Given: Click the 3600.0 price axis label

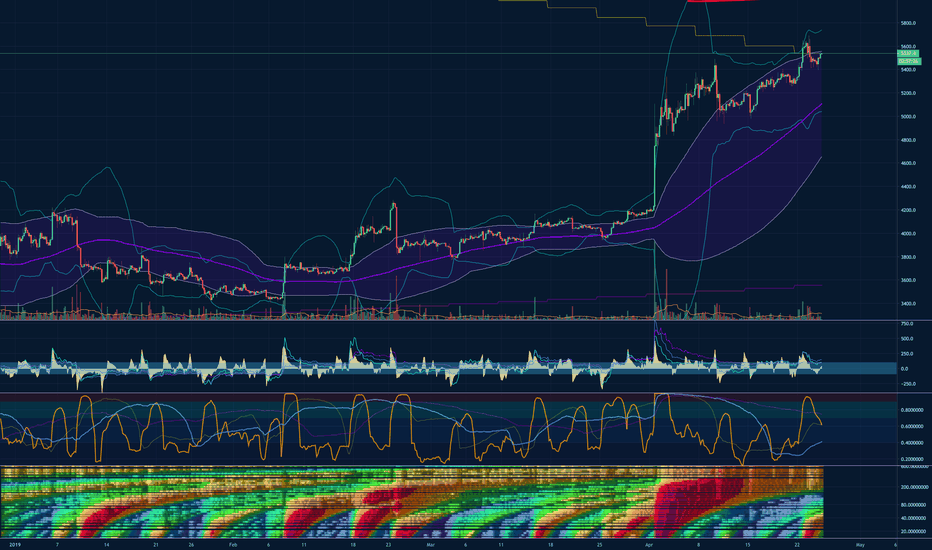Looking at the screenshot, I should point(908,281).
